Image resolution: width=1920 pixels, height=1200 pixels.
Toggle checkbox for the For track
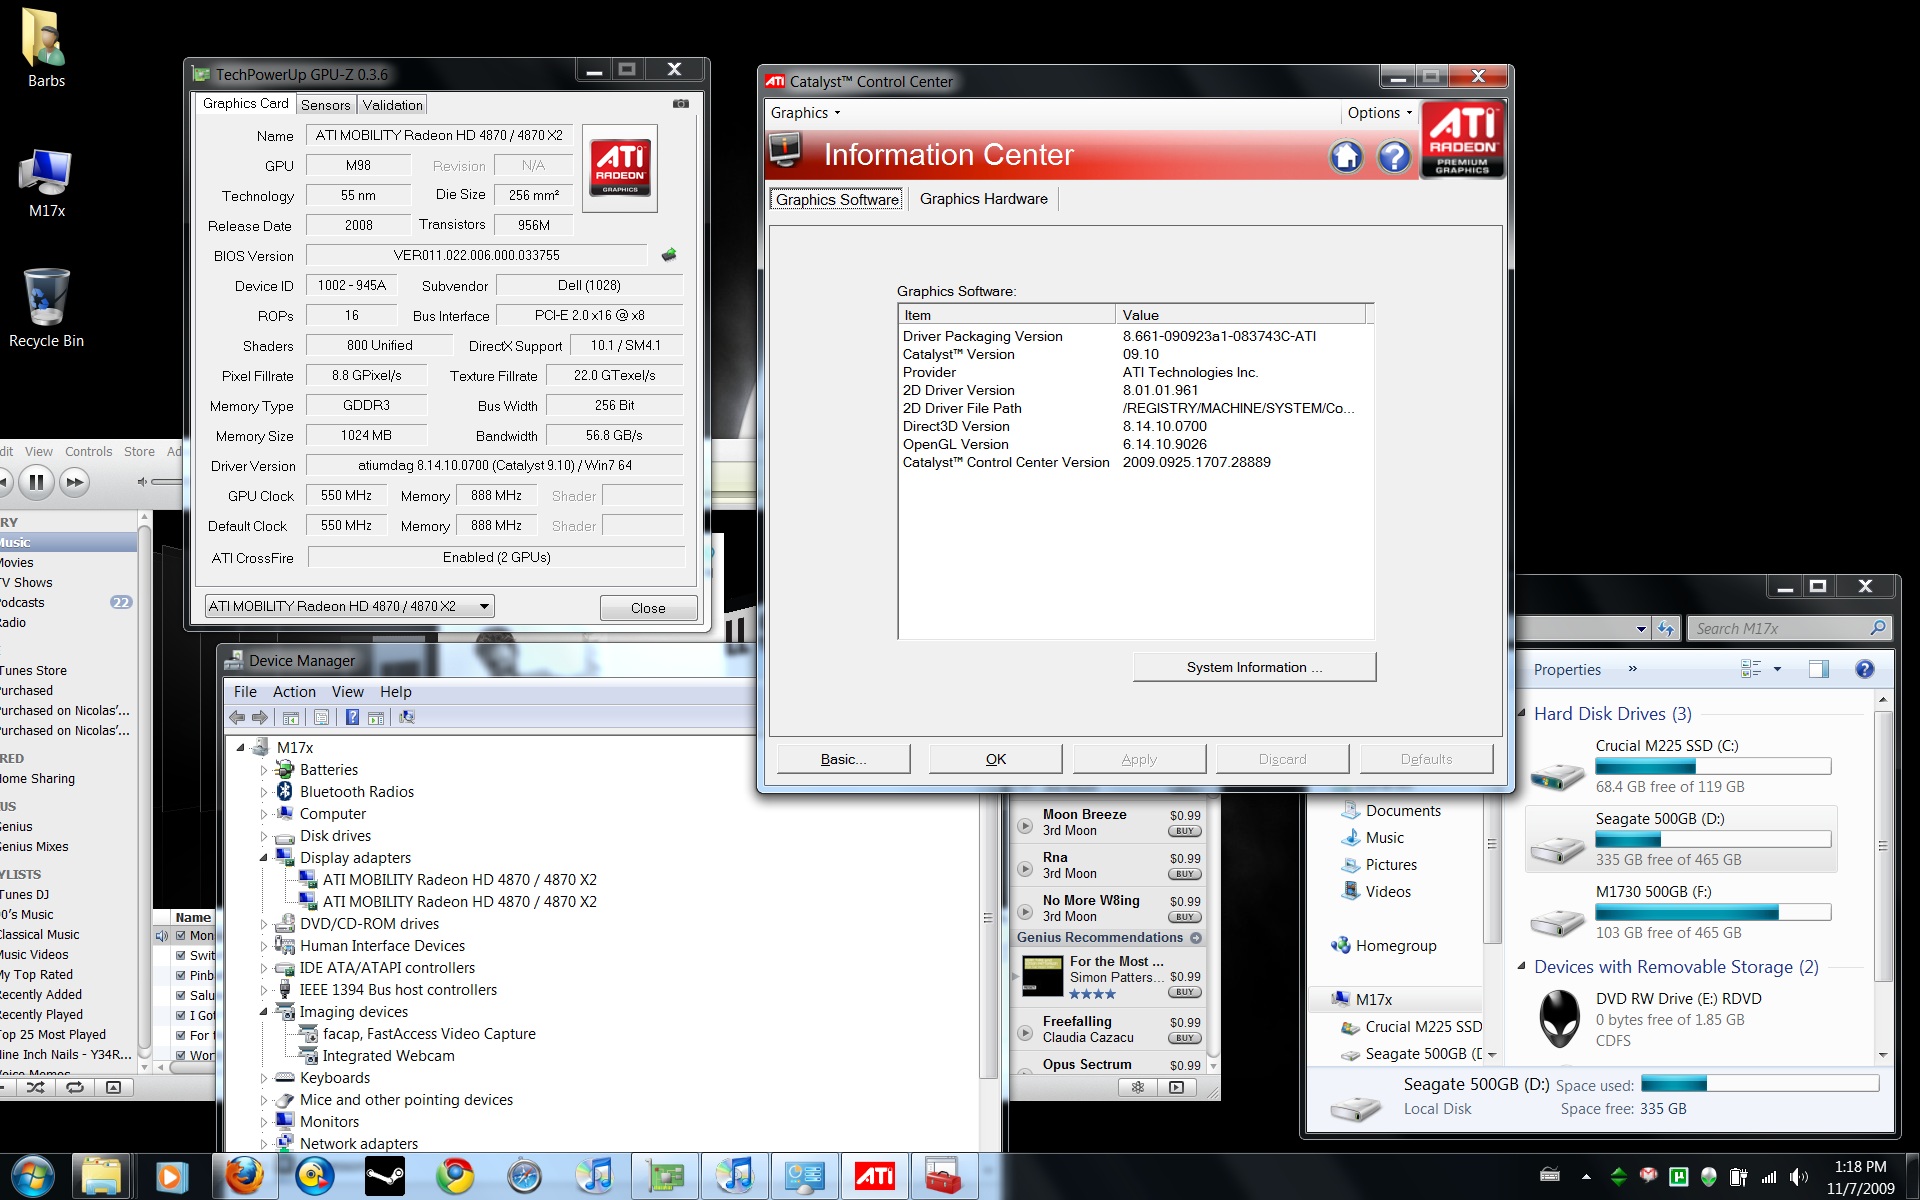pyautogui.click(x=181, y=1036)
